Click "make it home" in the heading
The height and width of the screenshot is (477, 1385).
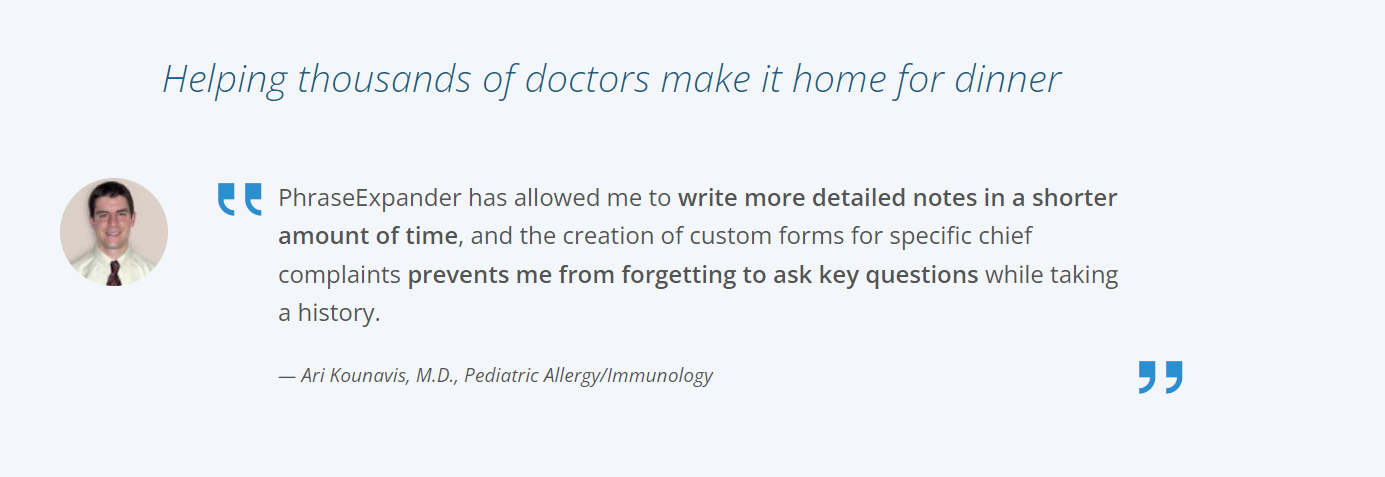click(x=721, y=79)
